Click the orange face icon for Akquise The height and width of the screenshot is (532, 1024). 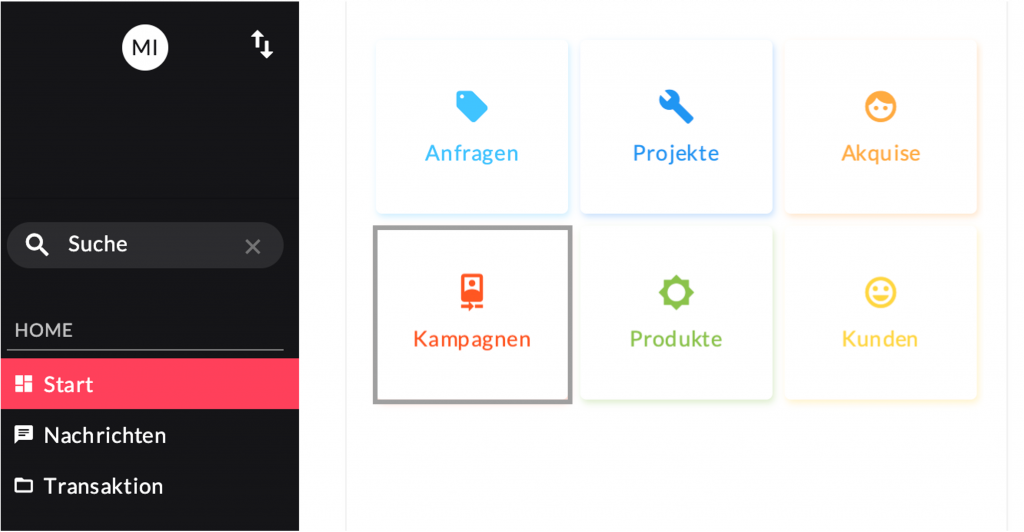[x=880, y=106]
